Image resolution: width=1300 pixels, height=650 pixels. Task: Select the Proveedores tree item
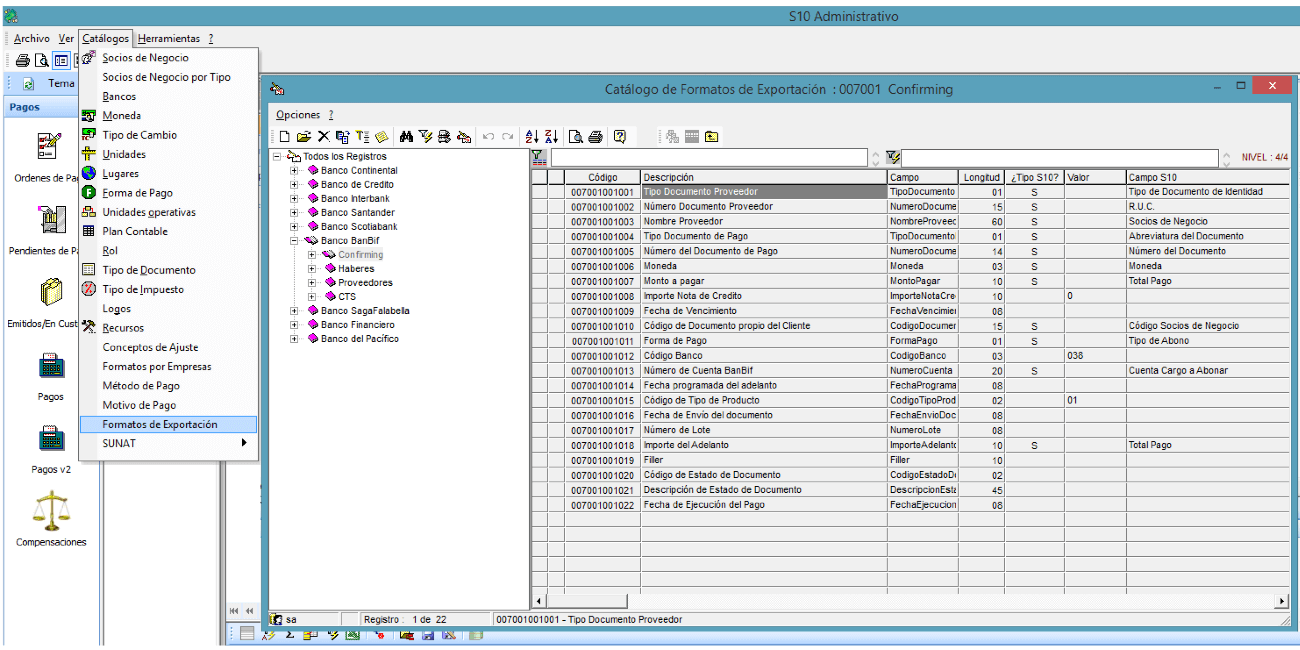pos(365,283)
